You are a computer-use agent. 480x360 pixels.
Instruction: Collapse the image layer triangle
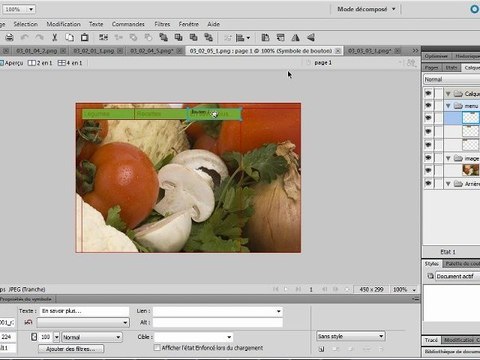pos(448,158)
